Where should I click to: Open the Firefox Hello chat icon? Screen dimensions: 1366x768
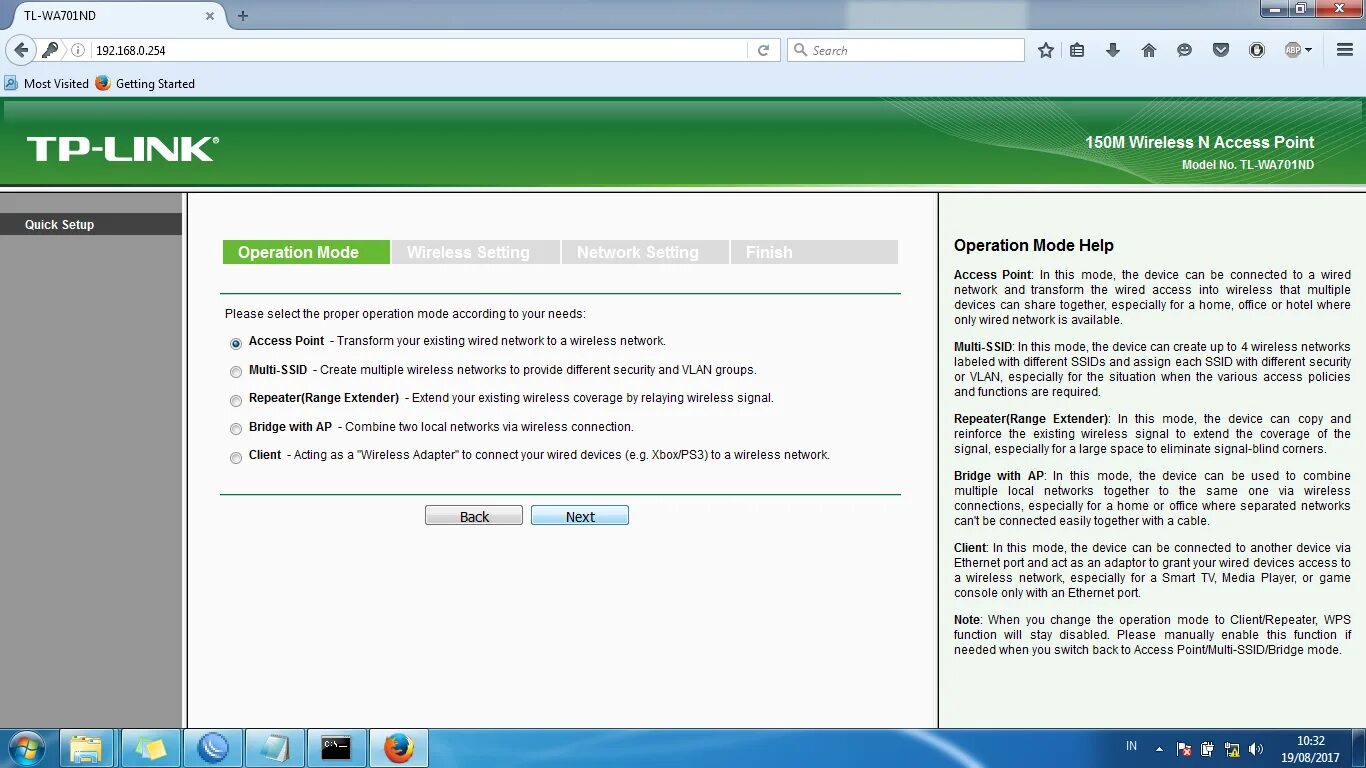(x=1185, y=50)
